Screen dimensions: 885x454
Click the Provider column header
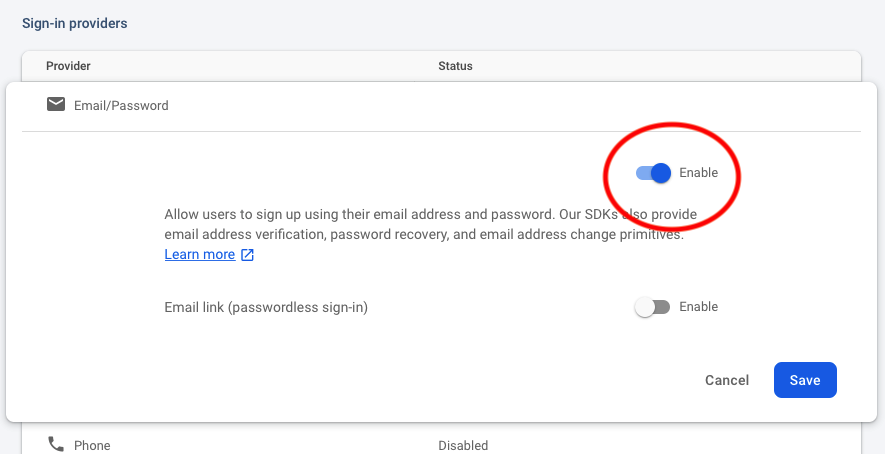tap(68, 66)
